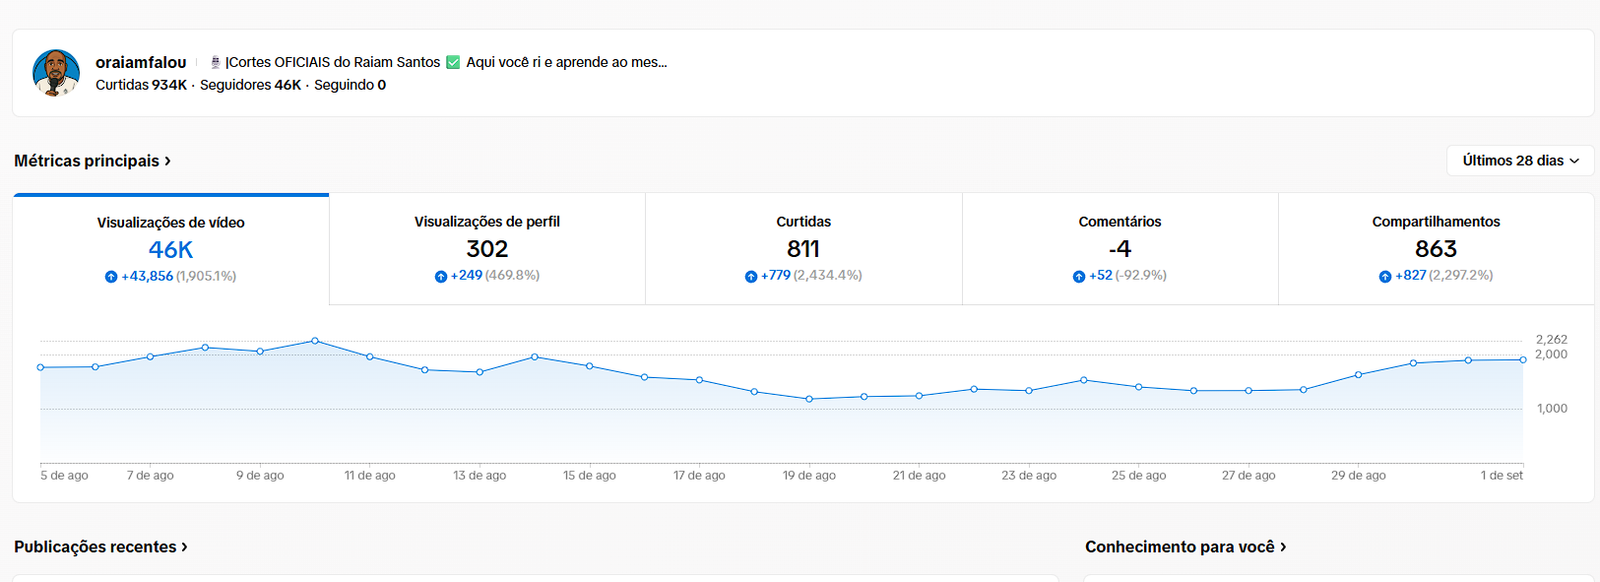Screen dimensions: 1600x582
Task: Expand the "Métricas principais" section chevron
Action: pyautogui.click(x=168, y=161)
